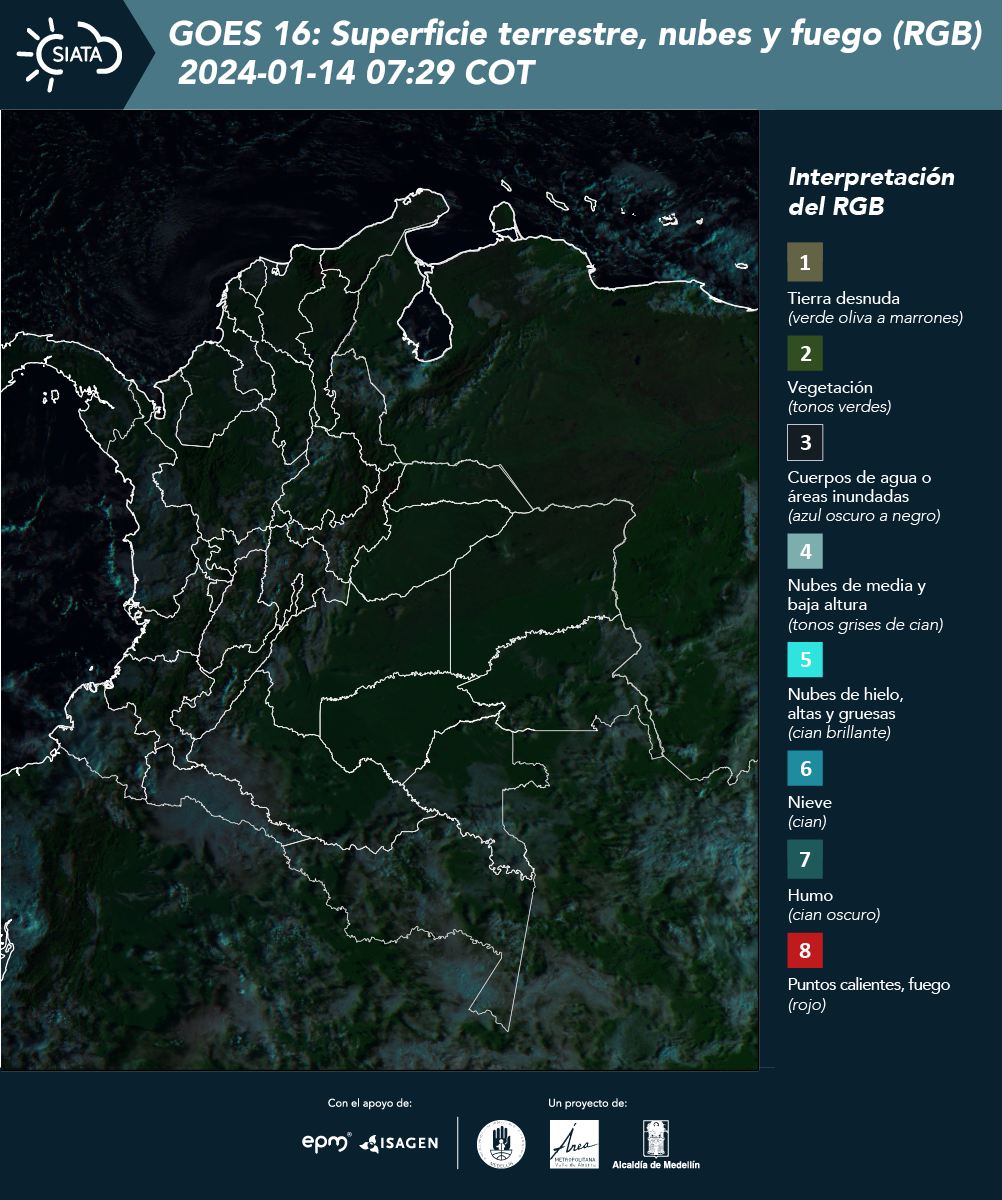Click legend swatch 1 for Tierra desnuda
This screenshot has height=1200, width=1002.
[805, 261]
